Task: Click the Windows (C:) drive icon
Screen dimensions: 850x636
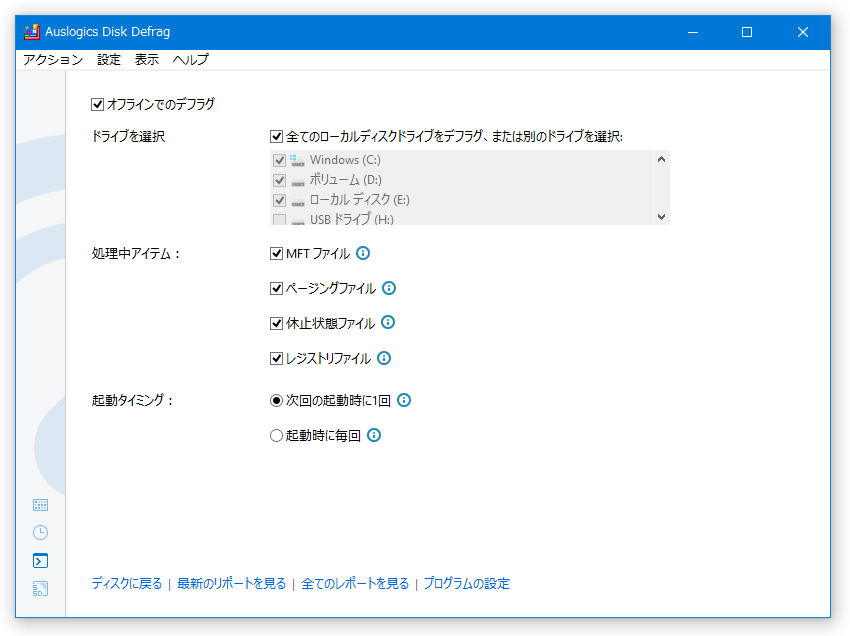Action: point(297,160)
